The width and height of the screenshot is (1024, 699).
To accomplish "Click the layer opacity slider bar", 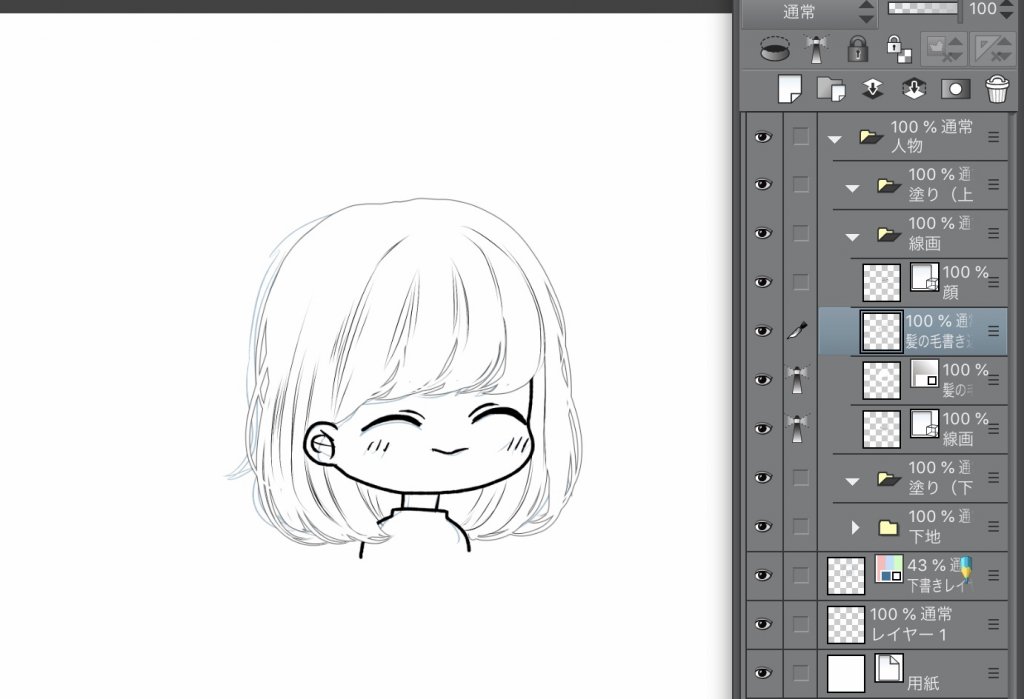I will (x=924, y=10).
